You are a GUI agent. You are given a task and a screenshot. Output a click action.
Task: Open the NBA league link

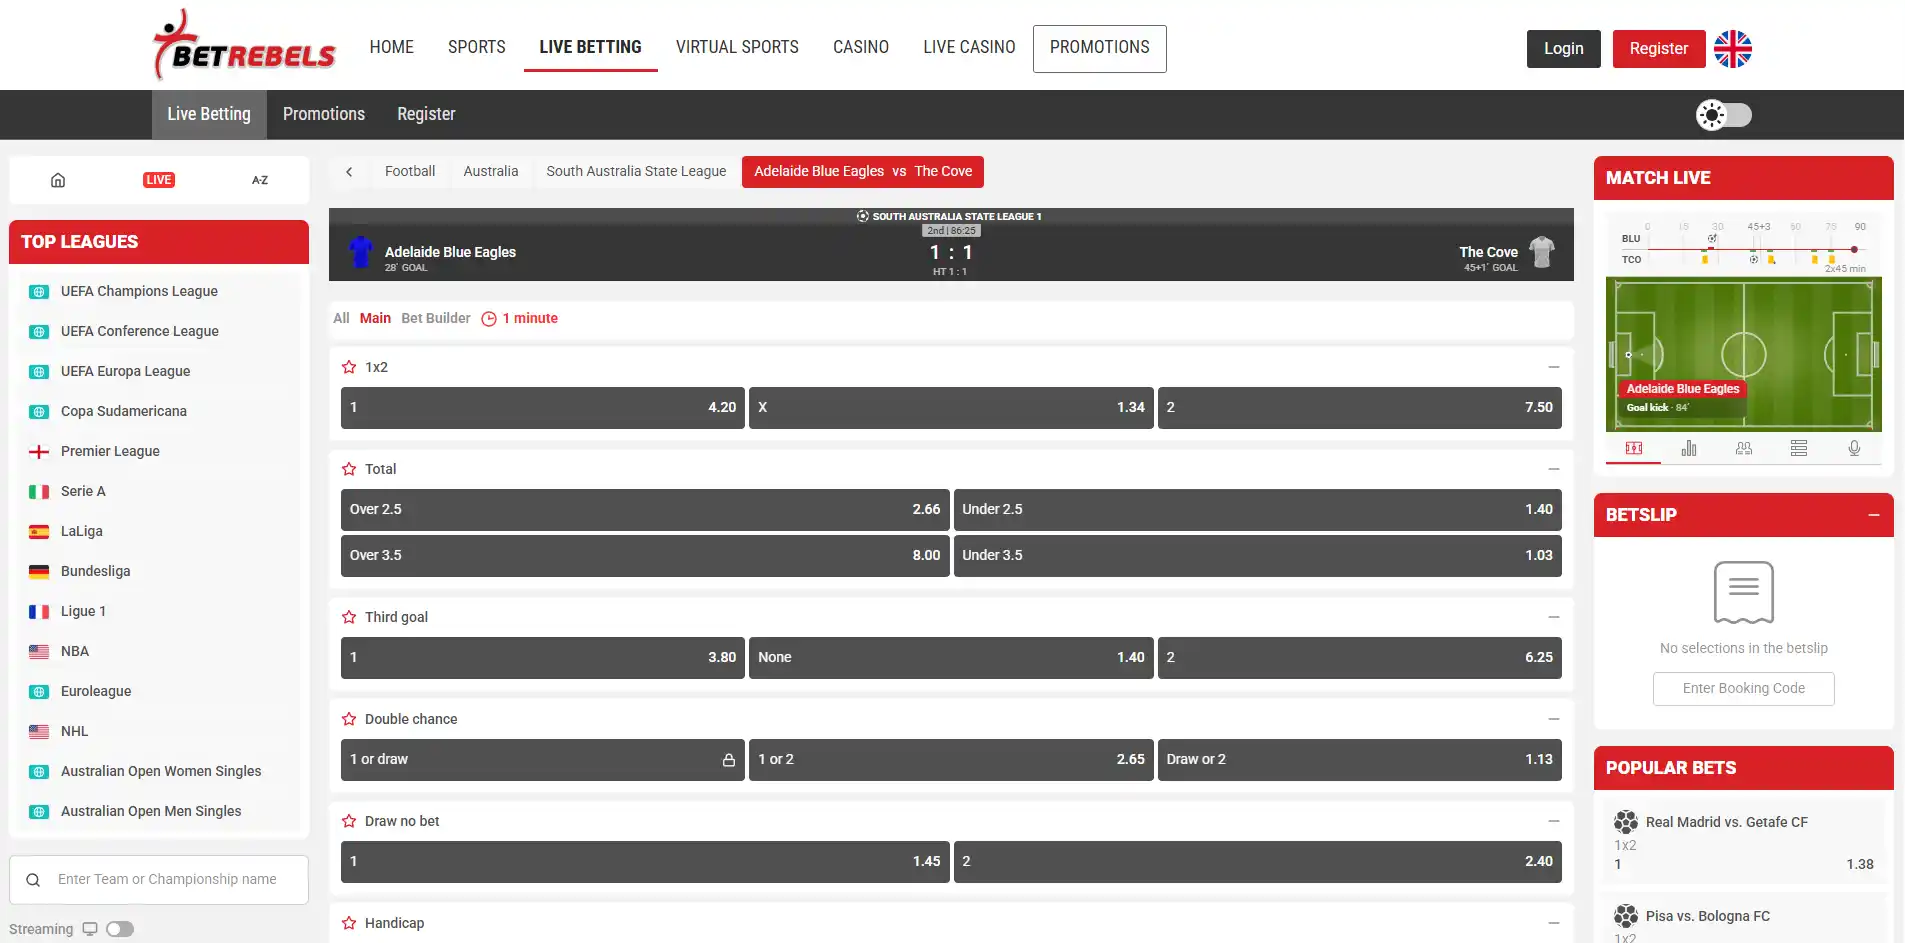click(75, 651)
